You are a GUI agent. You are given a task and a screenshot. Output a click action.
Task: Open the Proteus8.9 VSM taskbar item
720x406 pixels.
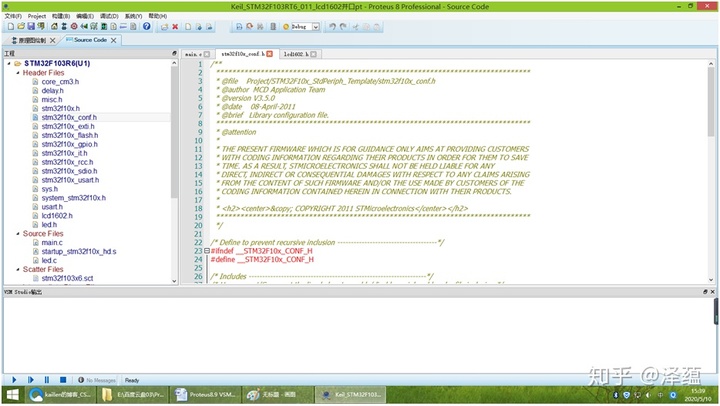point(207,395)
